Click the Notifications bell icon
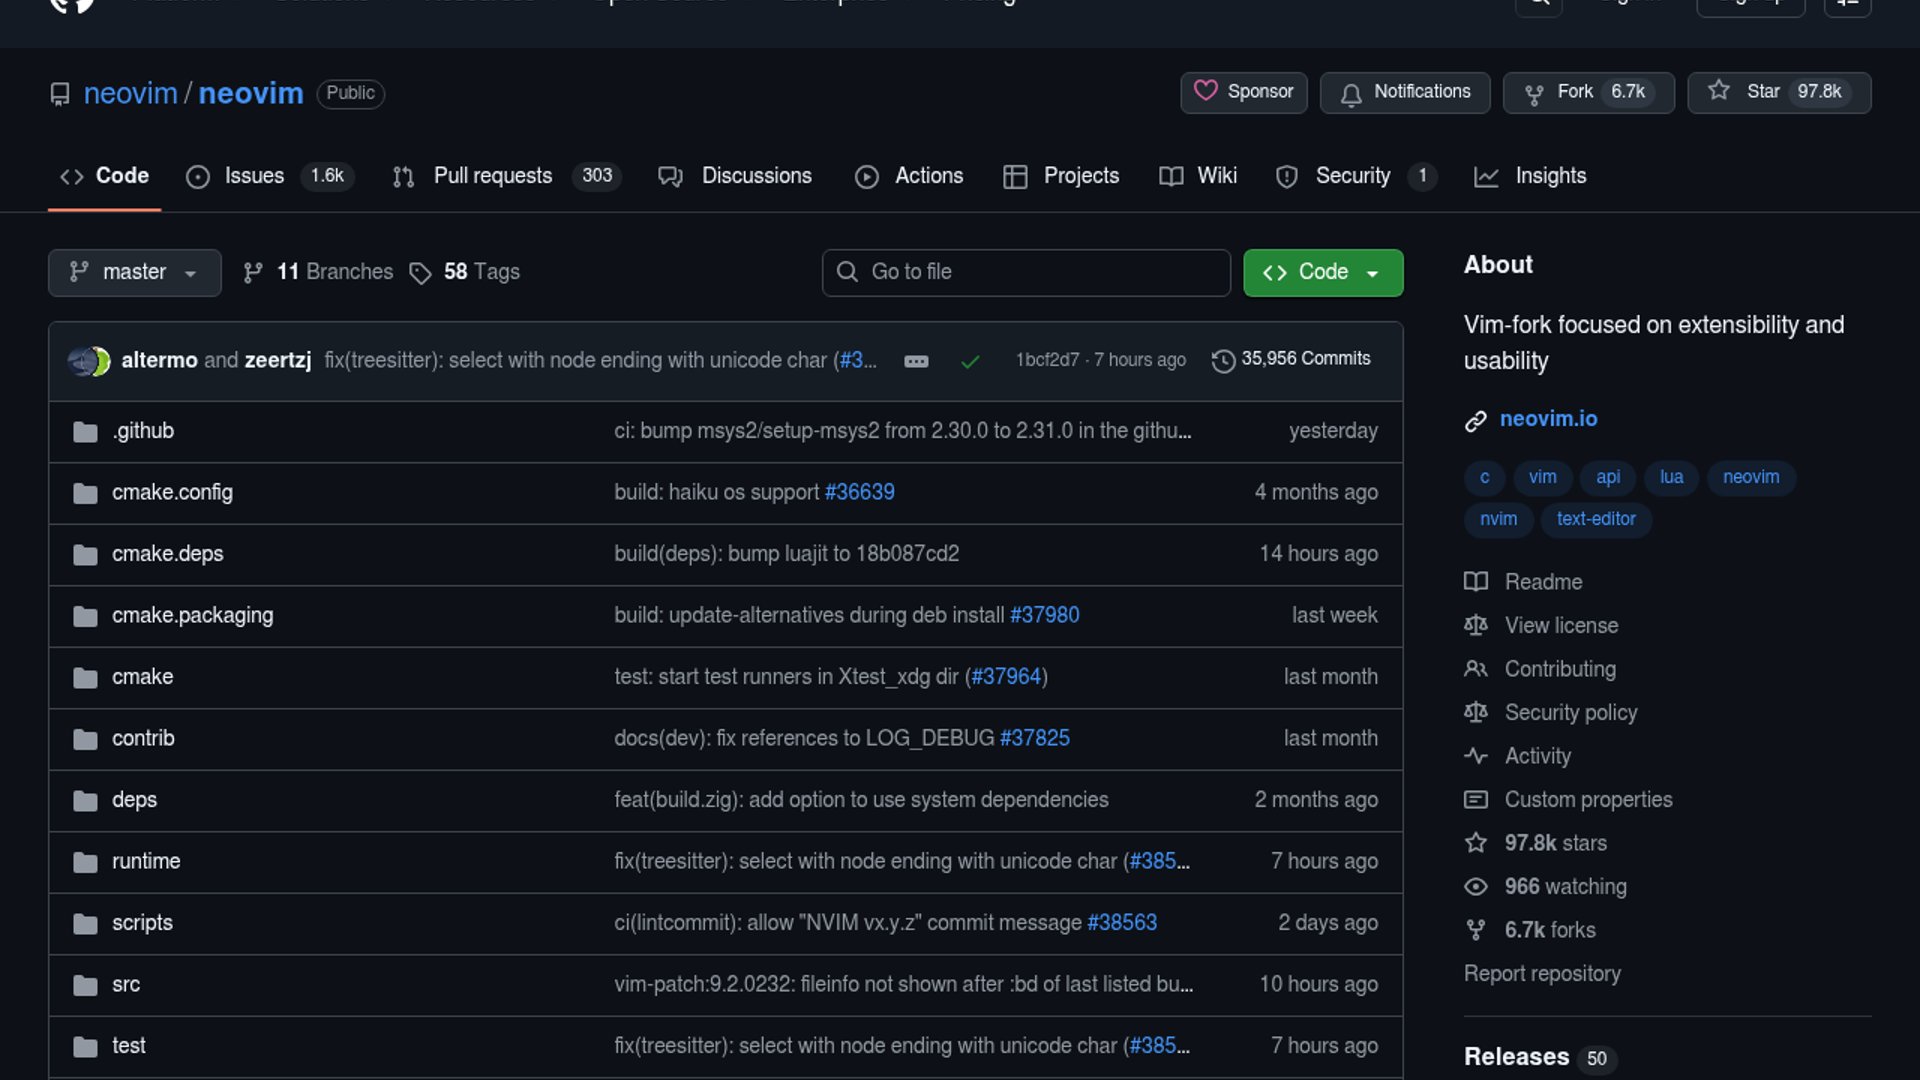1920x1080 pixels. [x=1351, y=94]
